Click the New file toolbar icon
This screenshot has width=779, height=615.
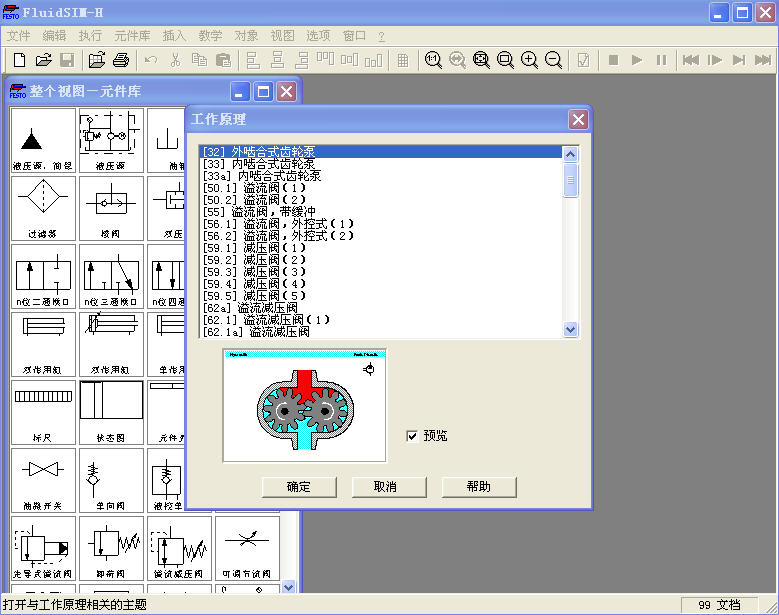coord(19,60)
